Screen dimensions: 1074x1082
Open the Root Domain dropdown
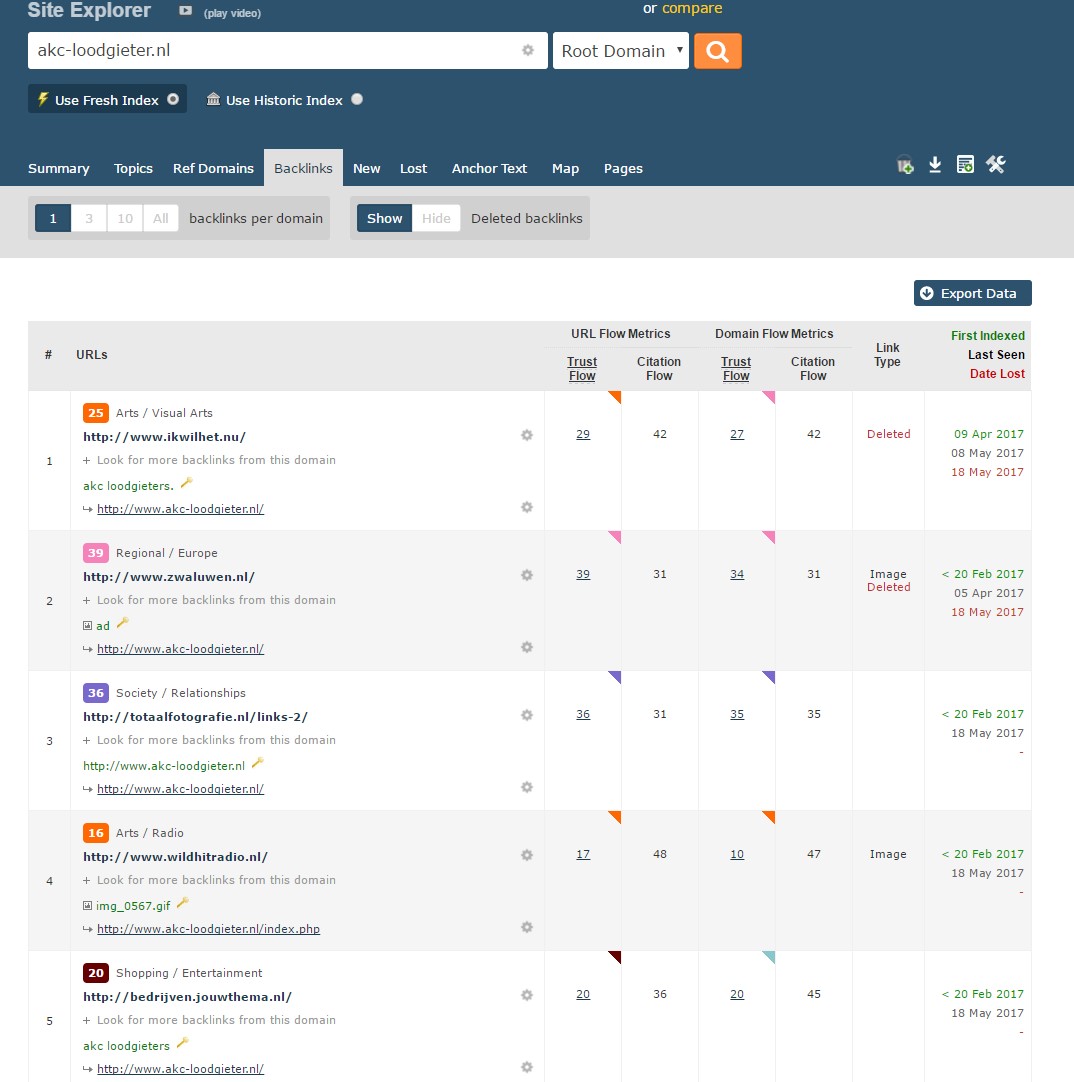pyautogui.click(x=620, y=51)
